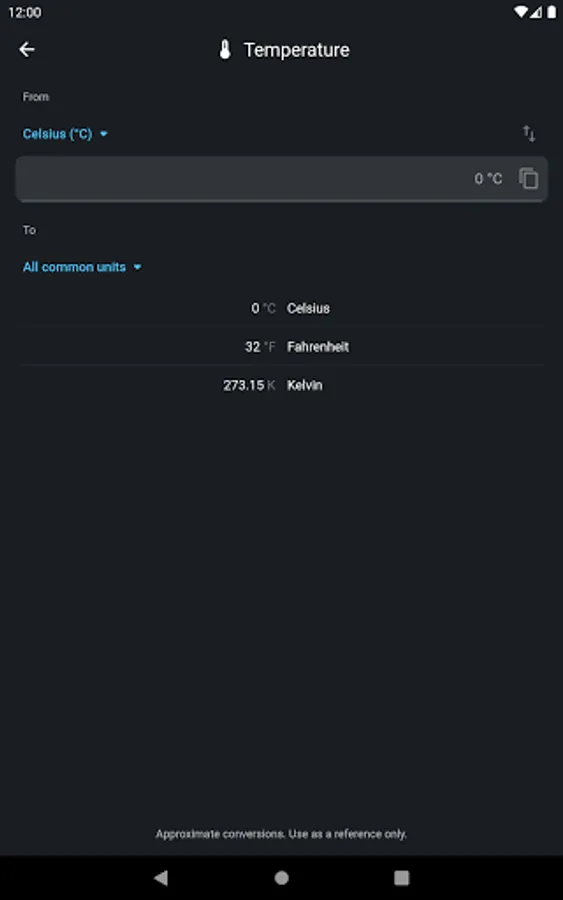Click the Temperature title text
This screenshot has height=900, width=563.
[297, 50]
